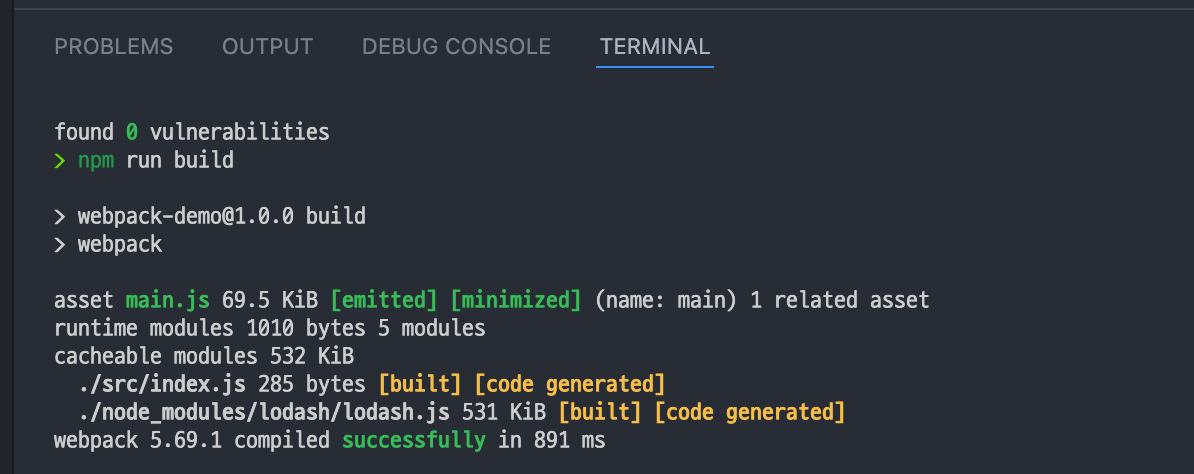Screen dimensions: 1194x474
Task: Switch to the PROBLEMS tab
Action: (x=113, y=46)
